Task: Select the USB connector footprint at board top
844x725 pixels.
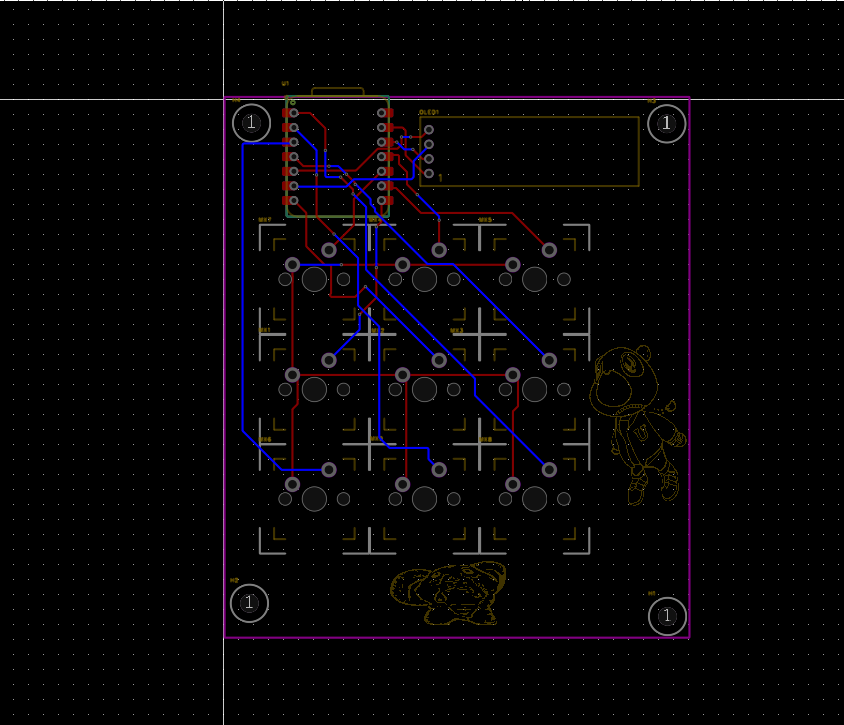Action: [340, 90]
